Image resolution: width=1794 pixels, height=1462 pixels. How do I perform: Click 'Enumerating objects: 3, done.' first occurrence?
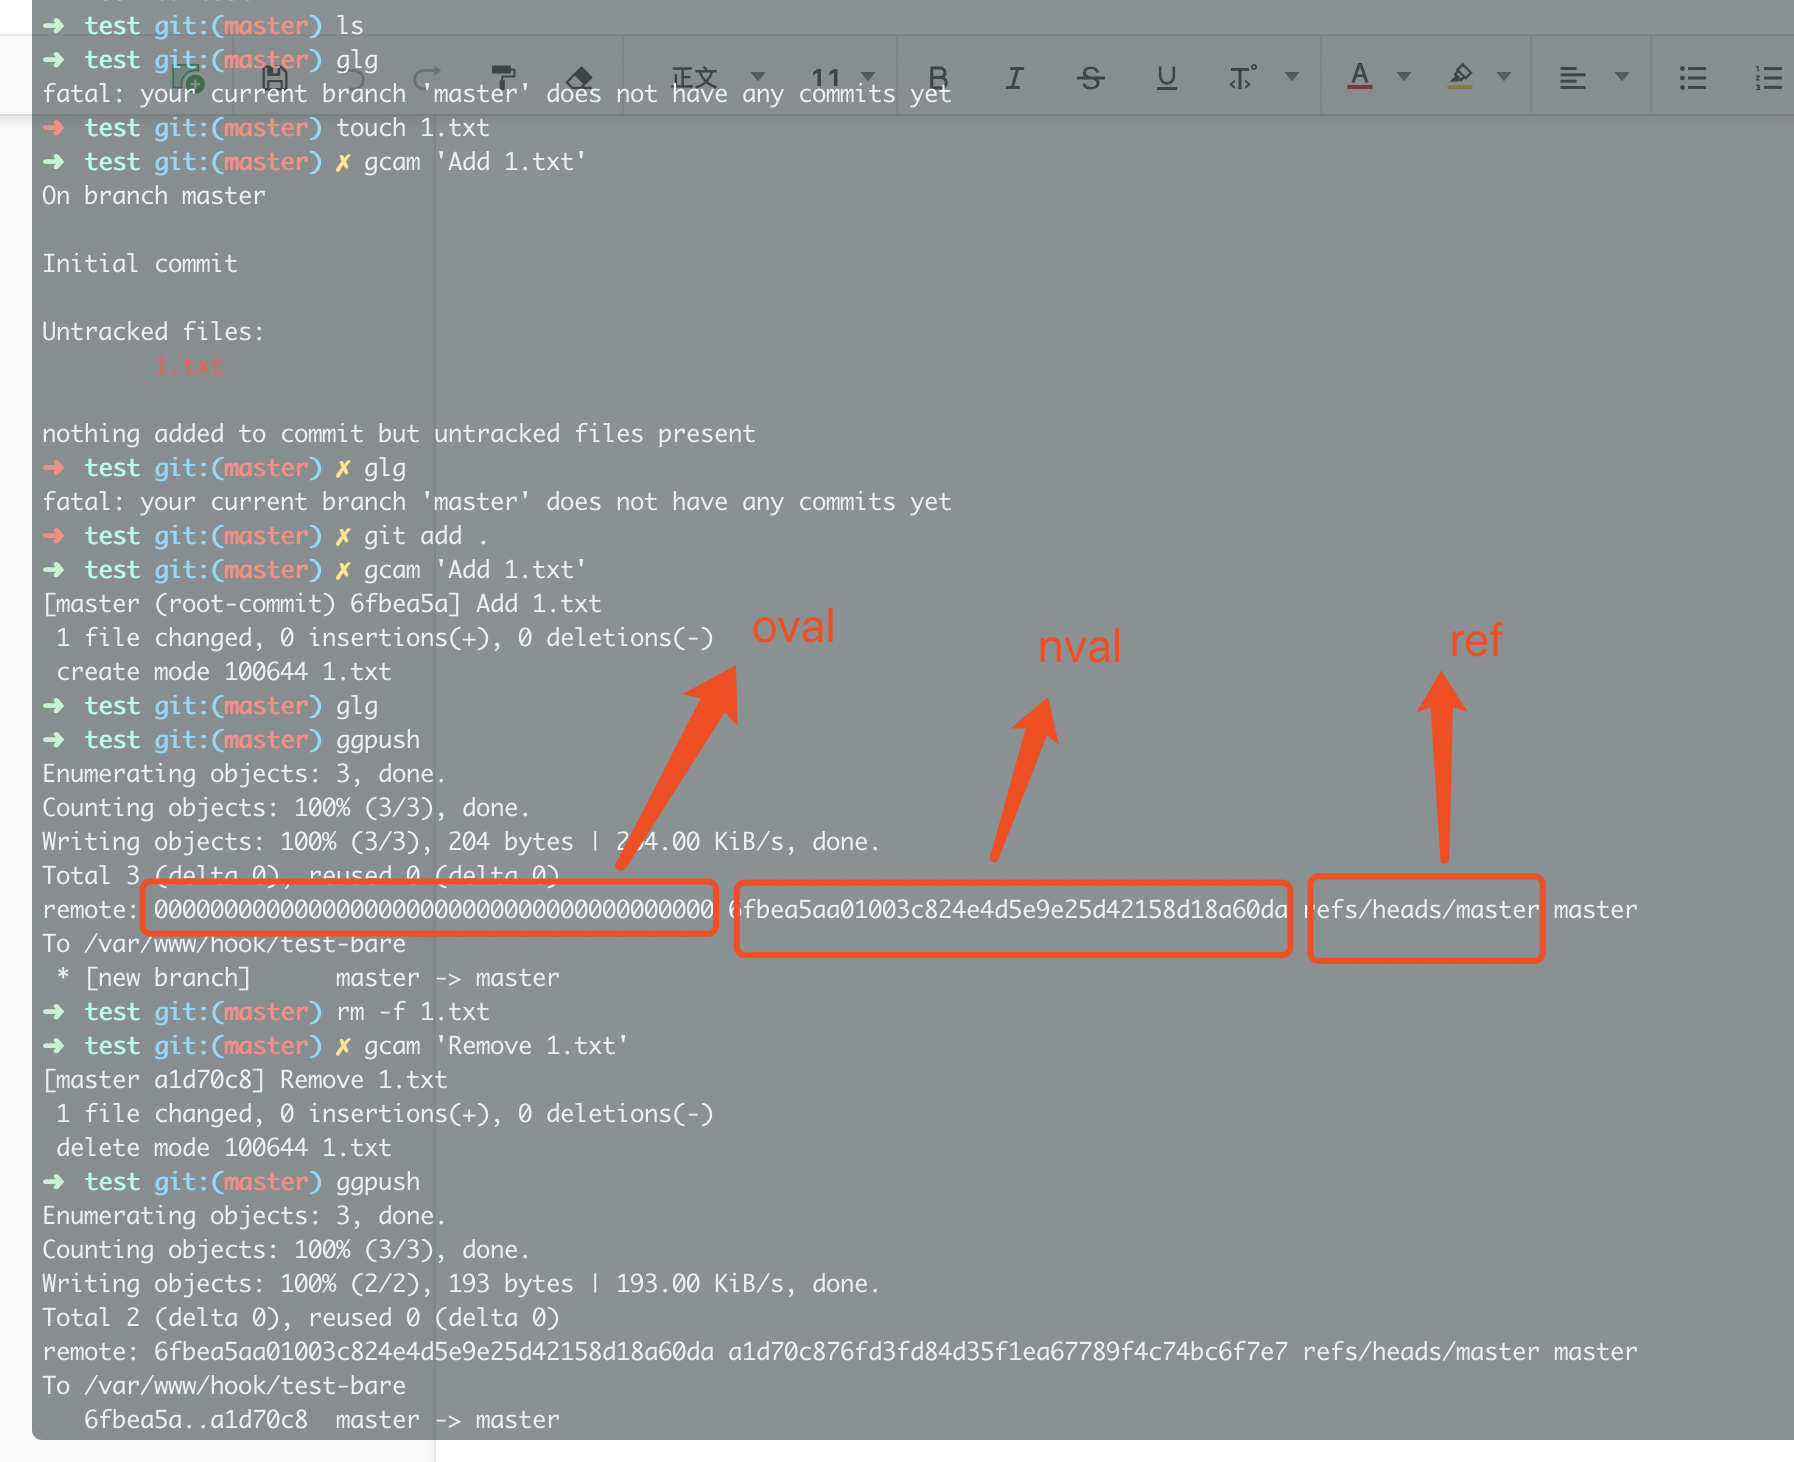pyautogui.click(x=244, y=774)
